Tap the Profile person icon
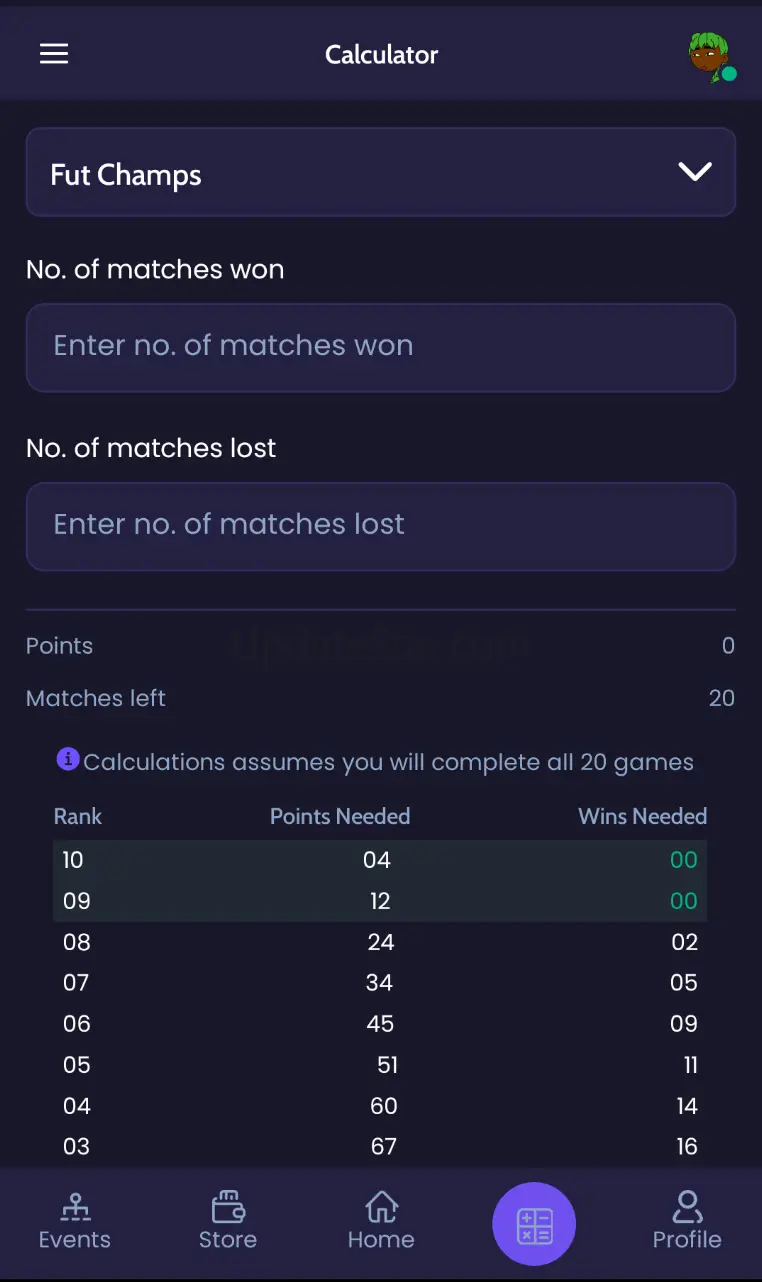Image resolution: width=762 pixels, height=1282 pixels. pyautogui.click(x=687, y=1207)
